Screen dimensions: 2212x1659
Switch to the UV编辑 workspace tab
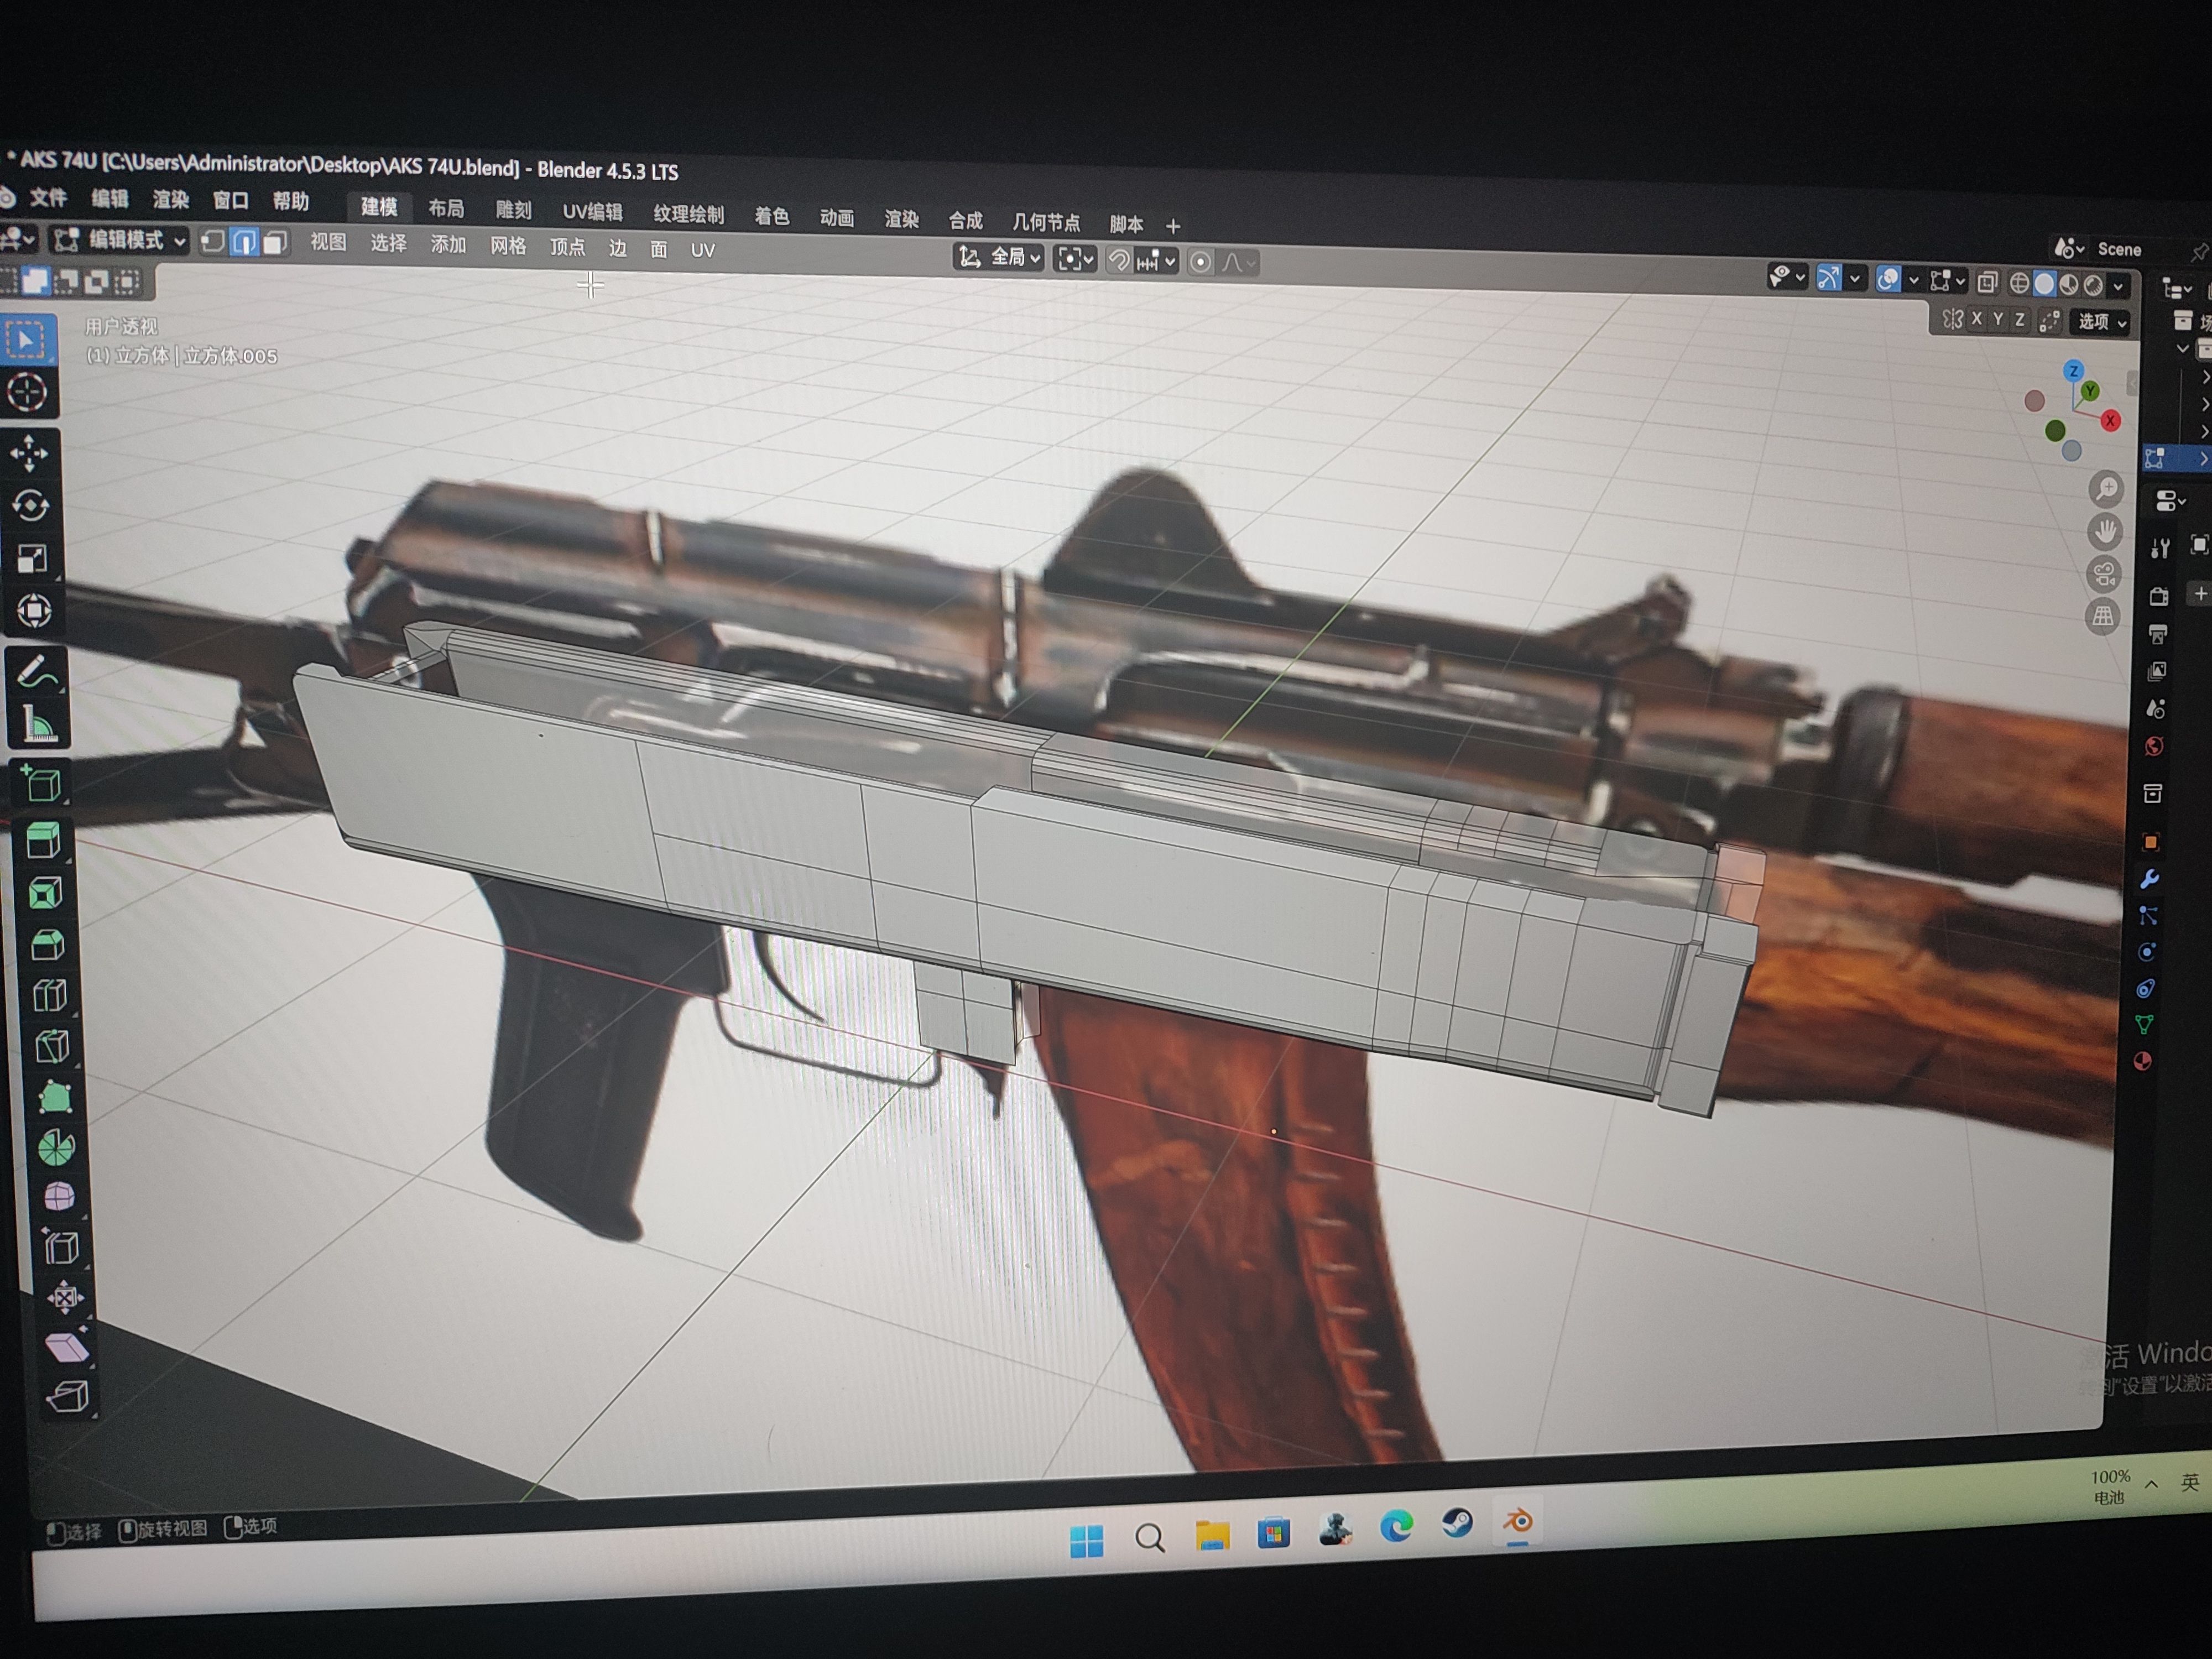coord(592,212)
